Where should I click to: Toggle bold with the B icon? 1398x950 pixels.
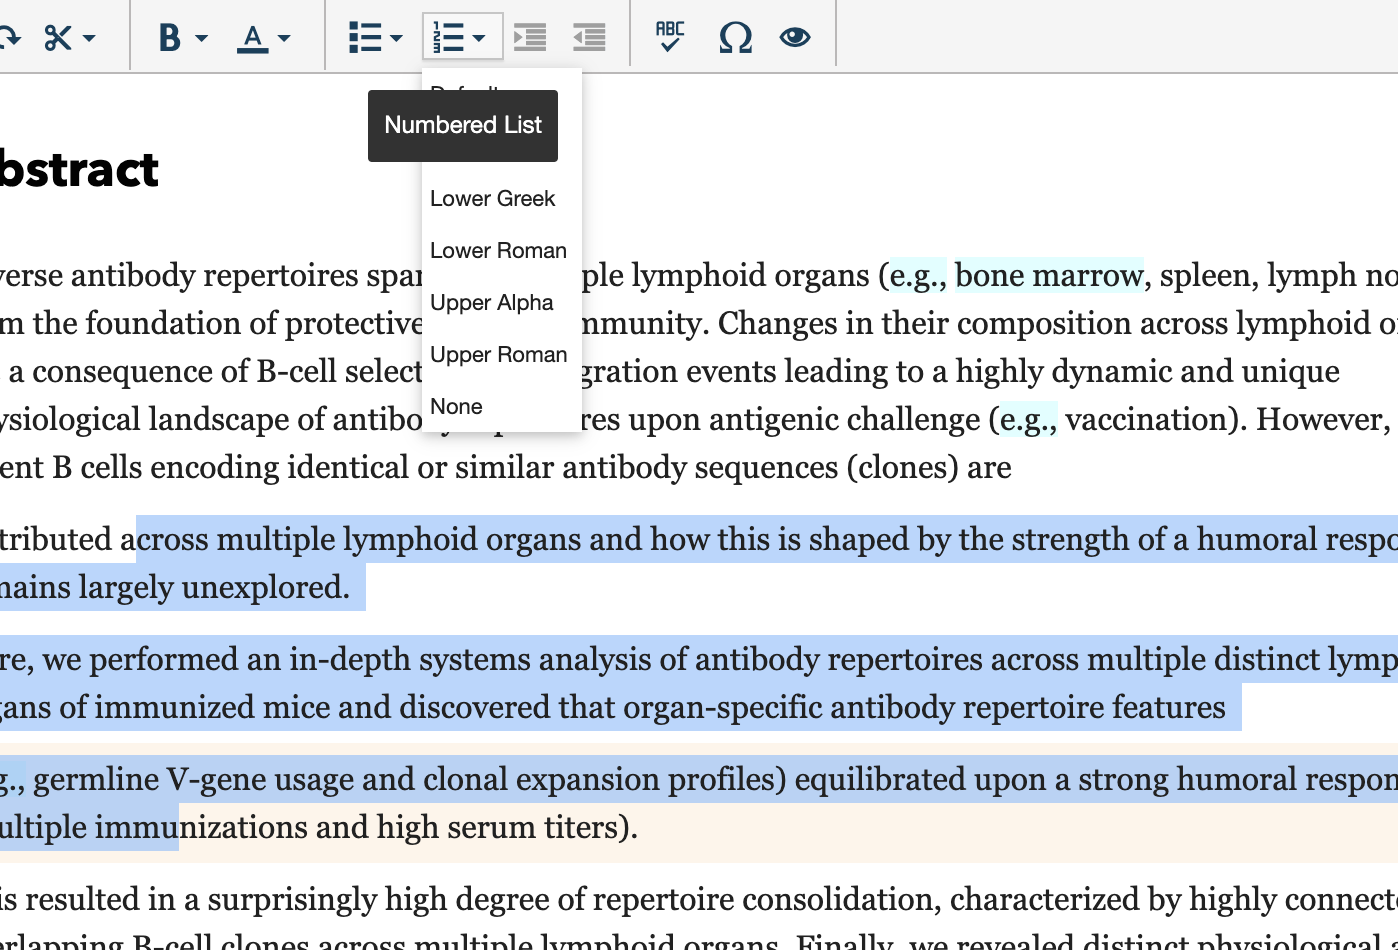170,38
